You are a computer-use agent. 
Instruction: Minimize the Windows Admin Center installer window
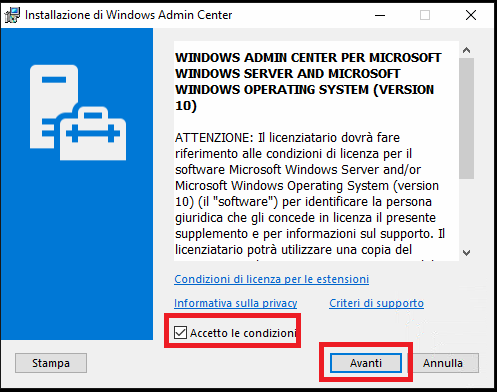tap(380, 15)
